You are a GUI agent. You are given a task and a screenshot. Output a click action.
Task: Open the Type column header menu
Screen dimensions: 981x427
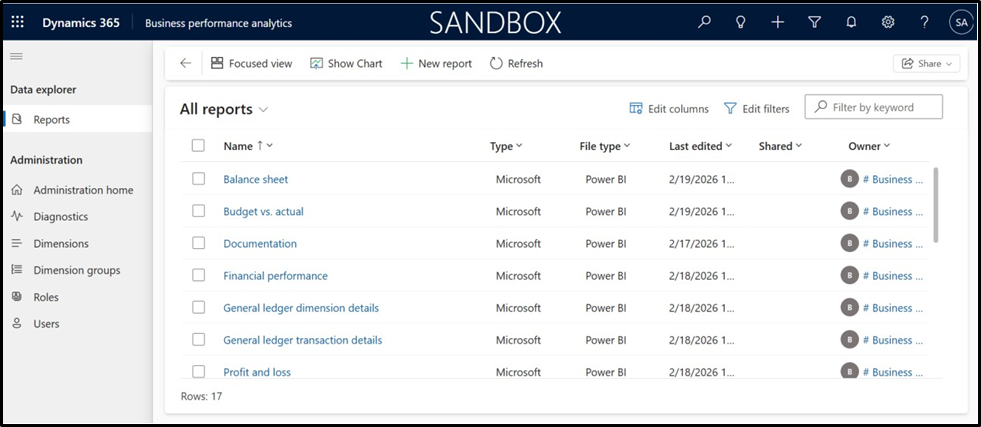[x=506, y=146]
